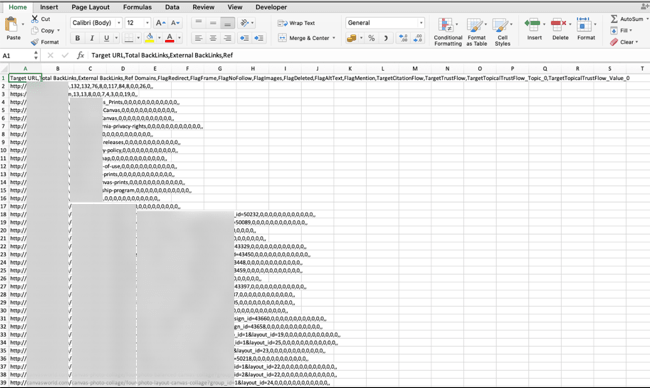This screenshot has height=388, width=650.
Task: Increase font size with the A-up icon
Action: (160, 23)
